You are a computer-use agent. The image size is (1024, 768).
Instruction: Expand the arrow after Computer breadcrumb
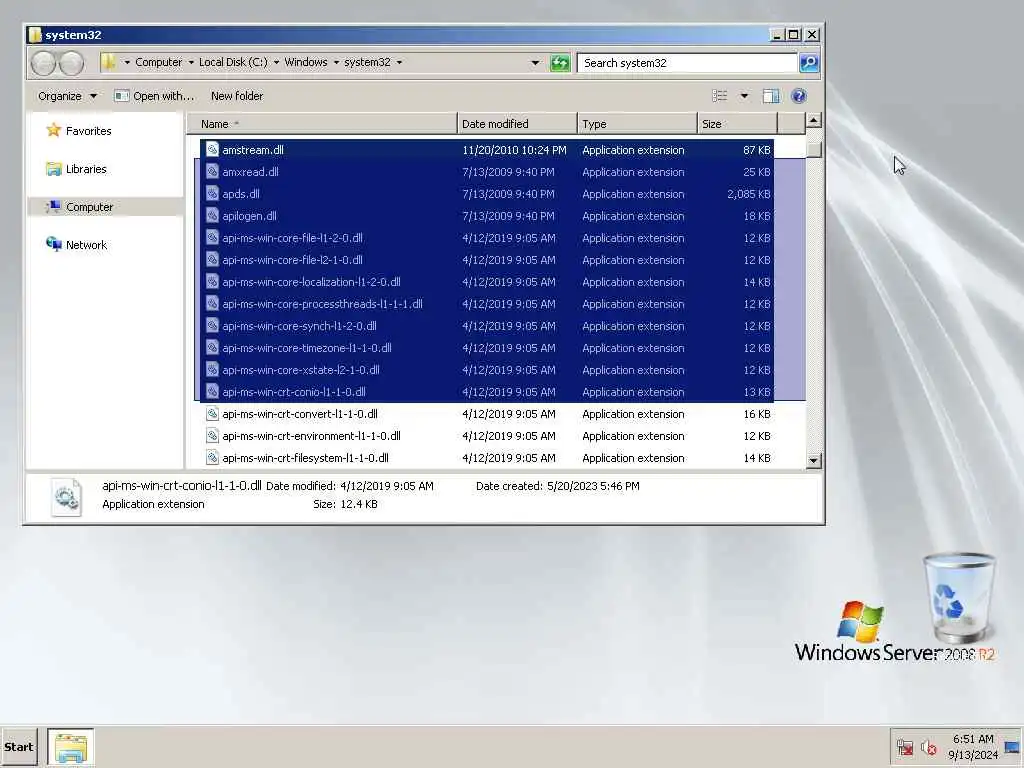[191, 62]
